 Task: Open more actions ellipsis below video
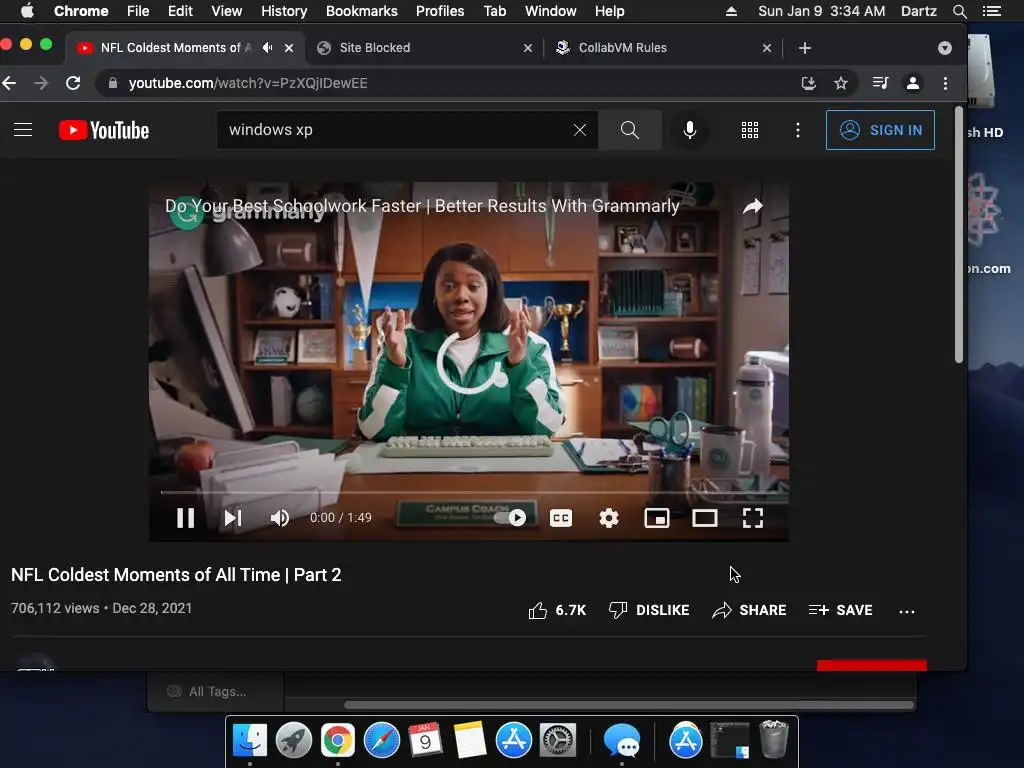906,611
